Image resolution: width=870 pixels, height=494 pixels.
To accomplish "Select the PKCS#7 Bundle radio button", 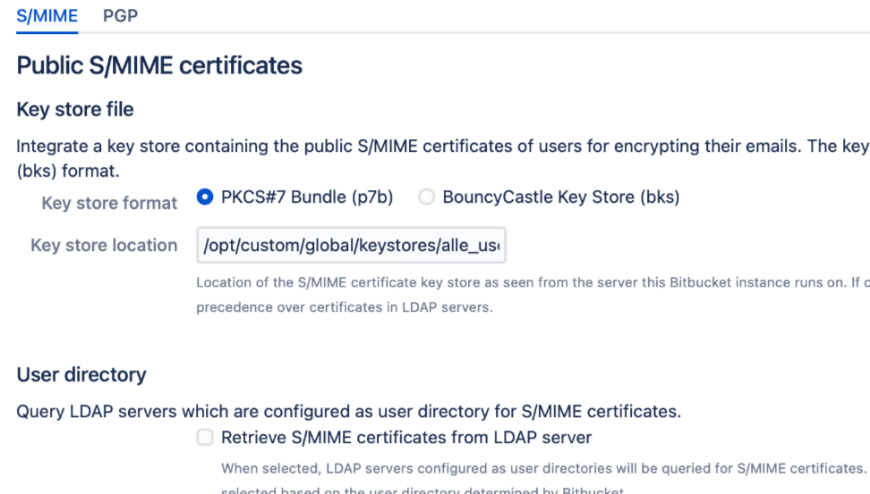I will (206, 198).
